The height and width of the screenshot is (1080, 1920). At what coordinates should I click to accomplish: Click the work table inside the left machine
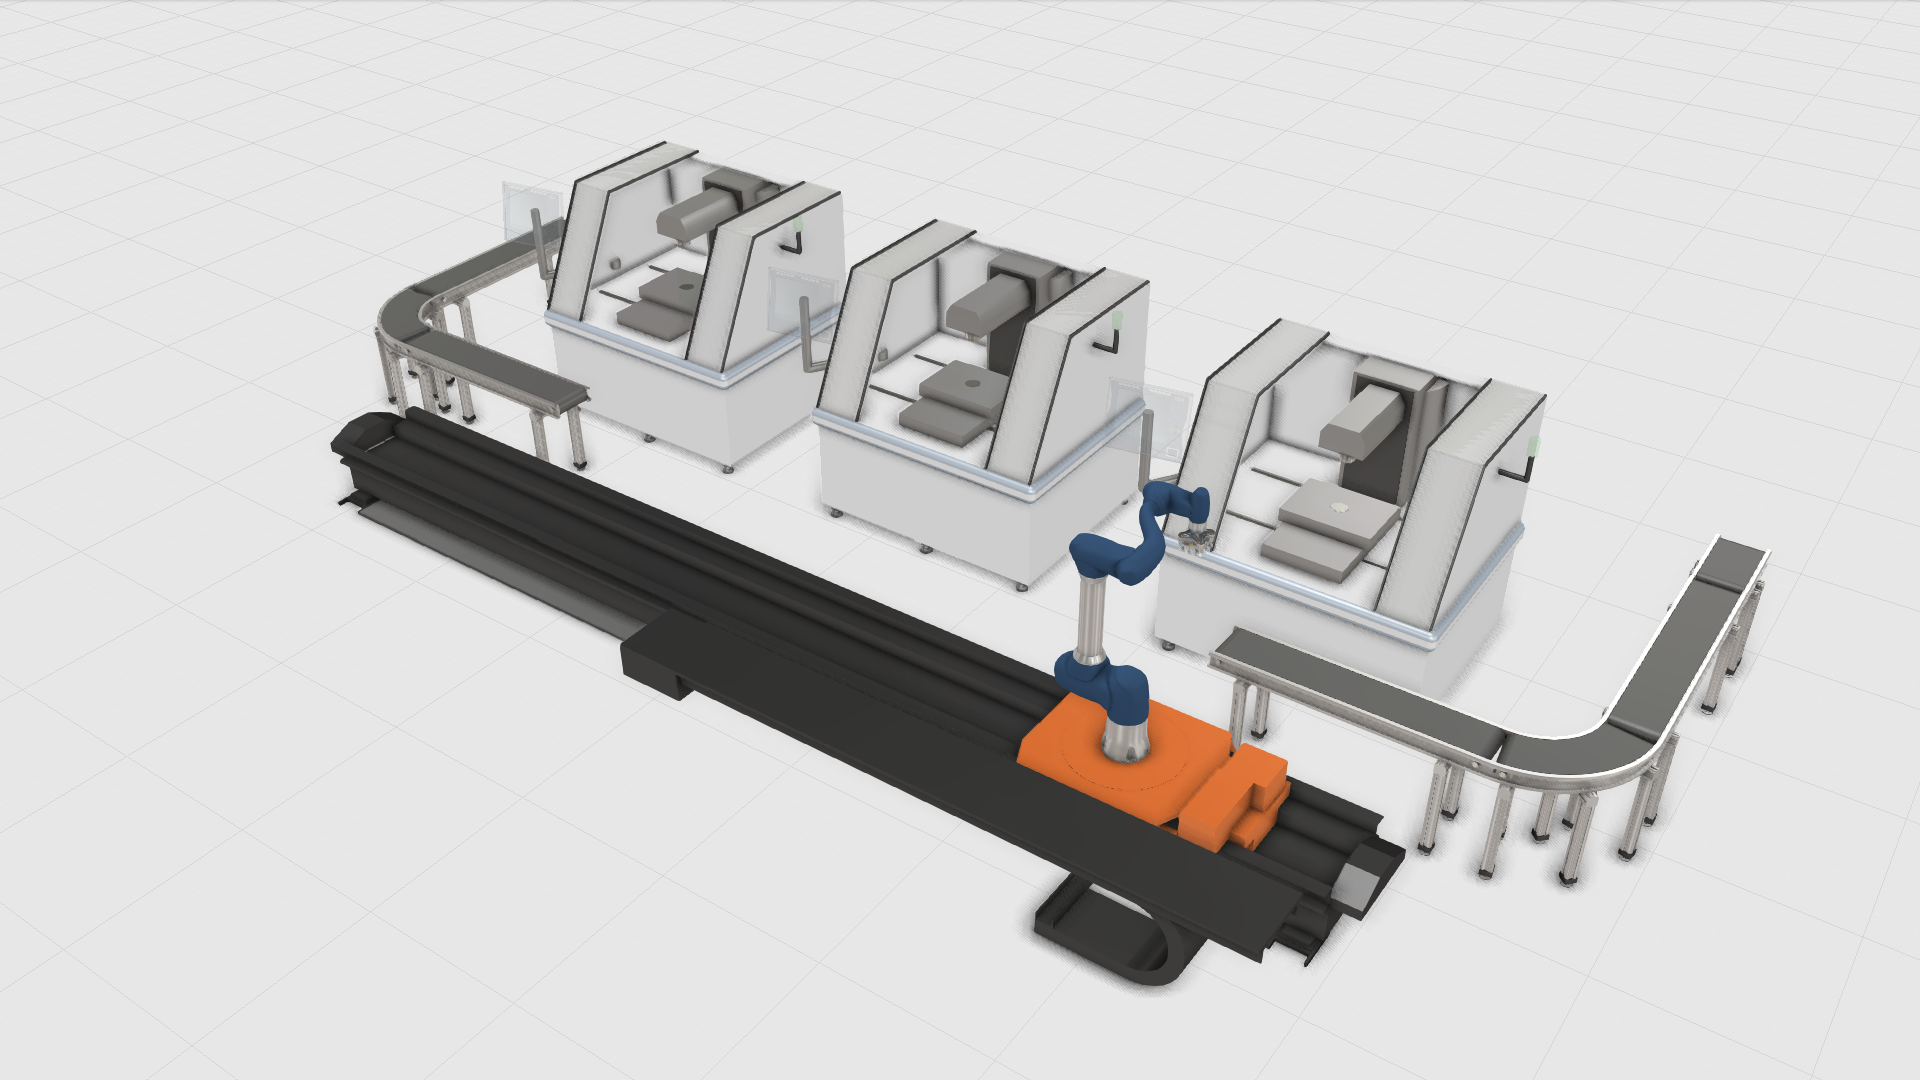tap(660, 303)
